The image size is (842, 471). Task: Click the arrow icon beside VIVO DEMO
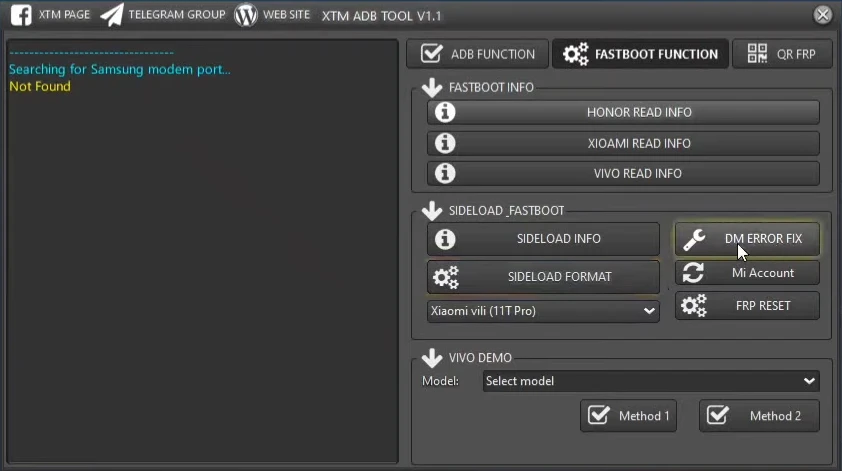pos(432,358)
